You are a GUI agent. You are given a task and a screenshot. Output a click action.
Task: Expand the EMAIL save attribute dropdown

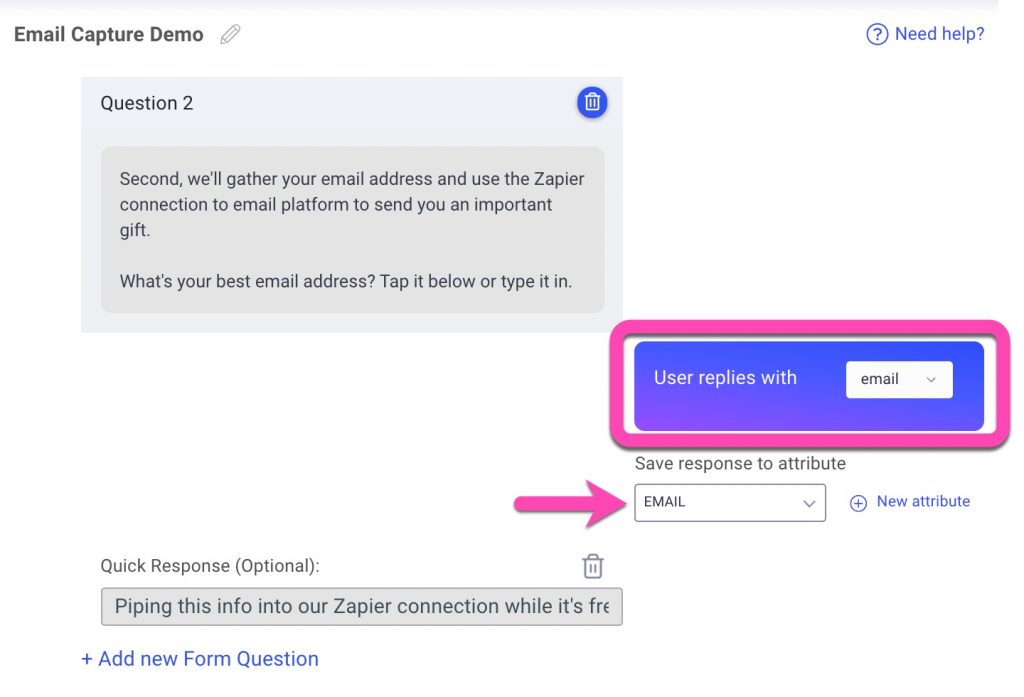click(x=729, y=502)
